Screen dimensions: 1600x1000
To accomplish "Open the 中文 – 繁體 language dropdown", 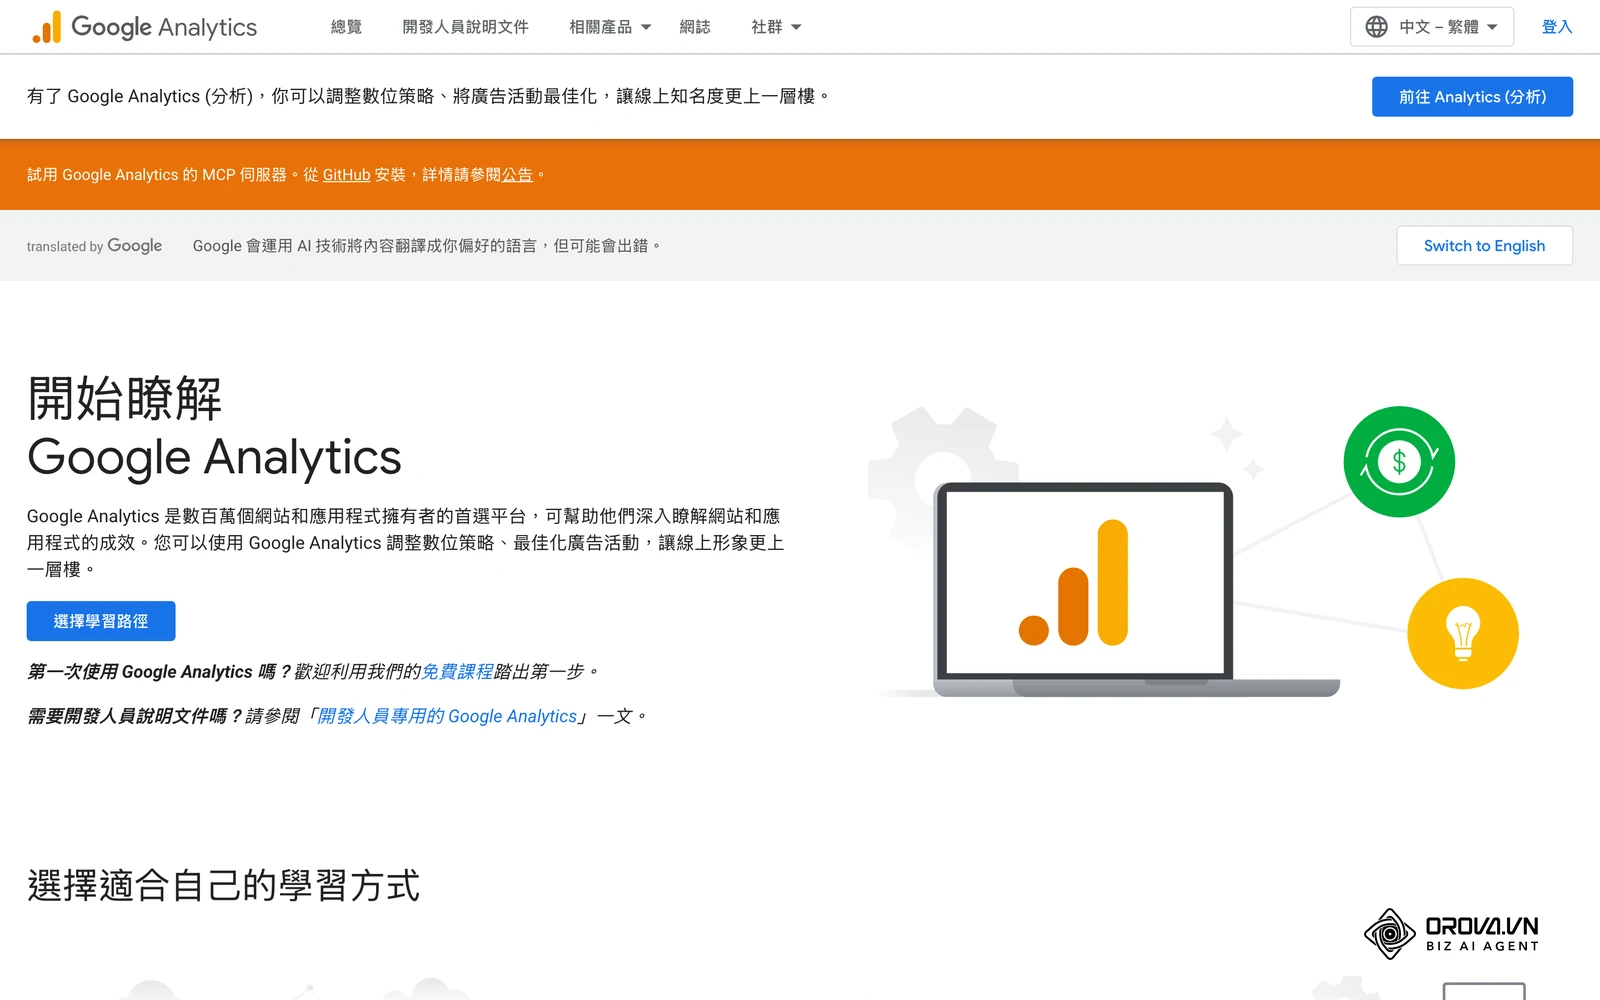I will click(x=1431, y=27).
